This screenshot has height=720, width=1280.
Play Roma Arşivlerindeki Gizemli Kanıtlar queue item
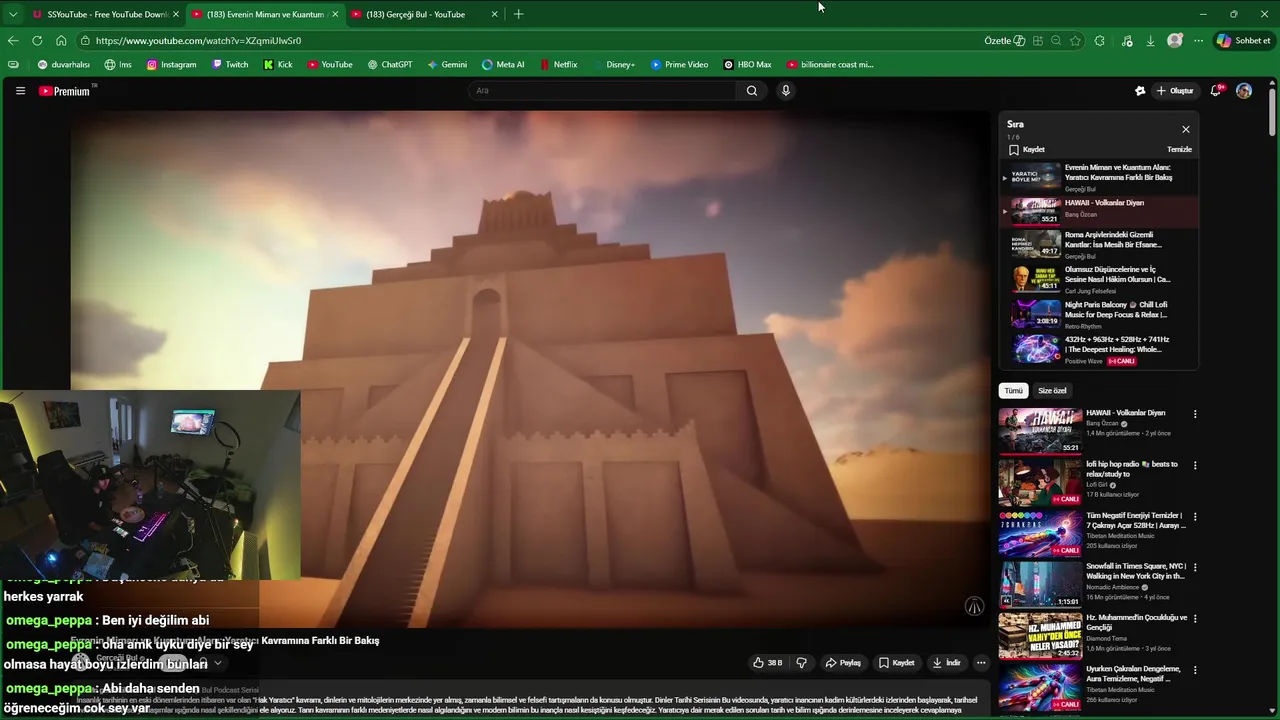click(x=1100, y=245)
